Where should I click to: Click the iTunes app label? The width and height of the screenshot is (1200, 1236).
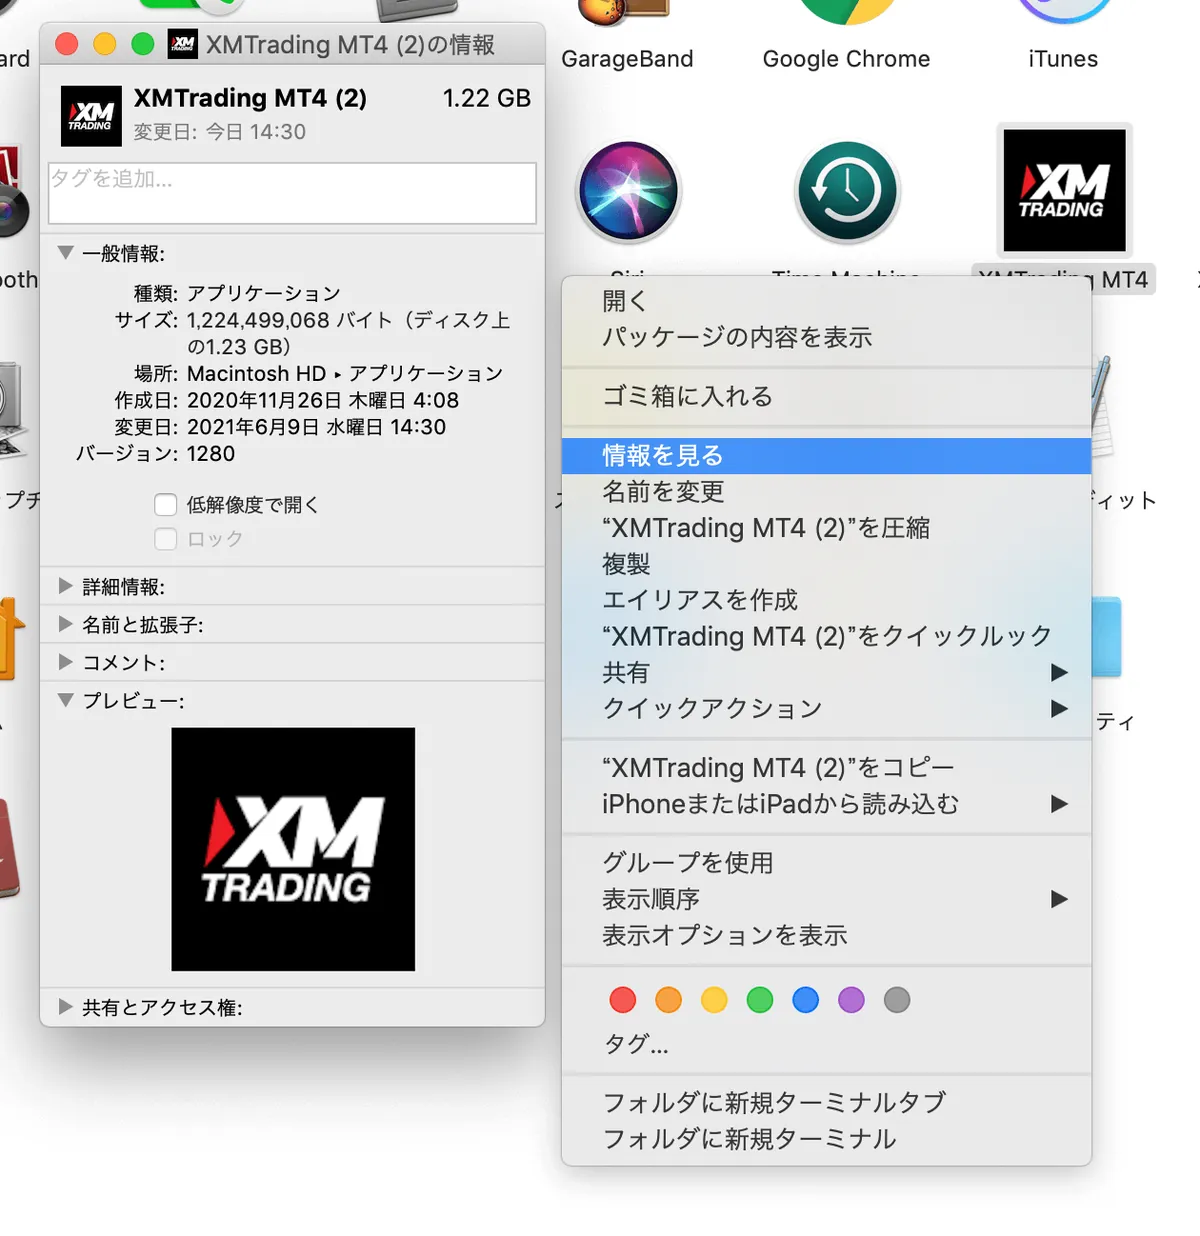point(1063,59)
